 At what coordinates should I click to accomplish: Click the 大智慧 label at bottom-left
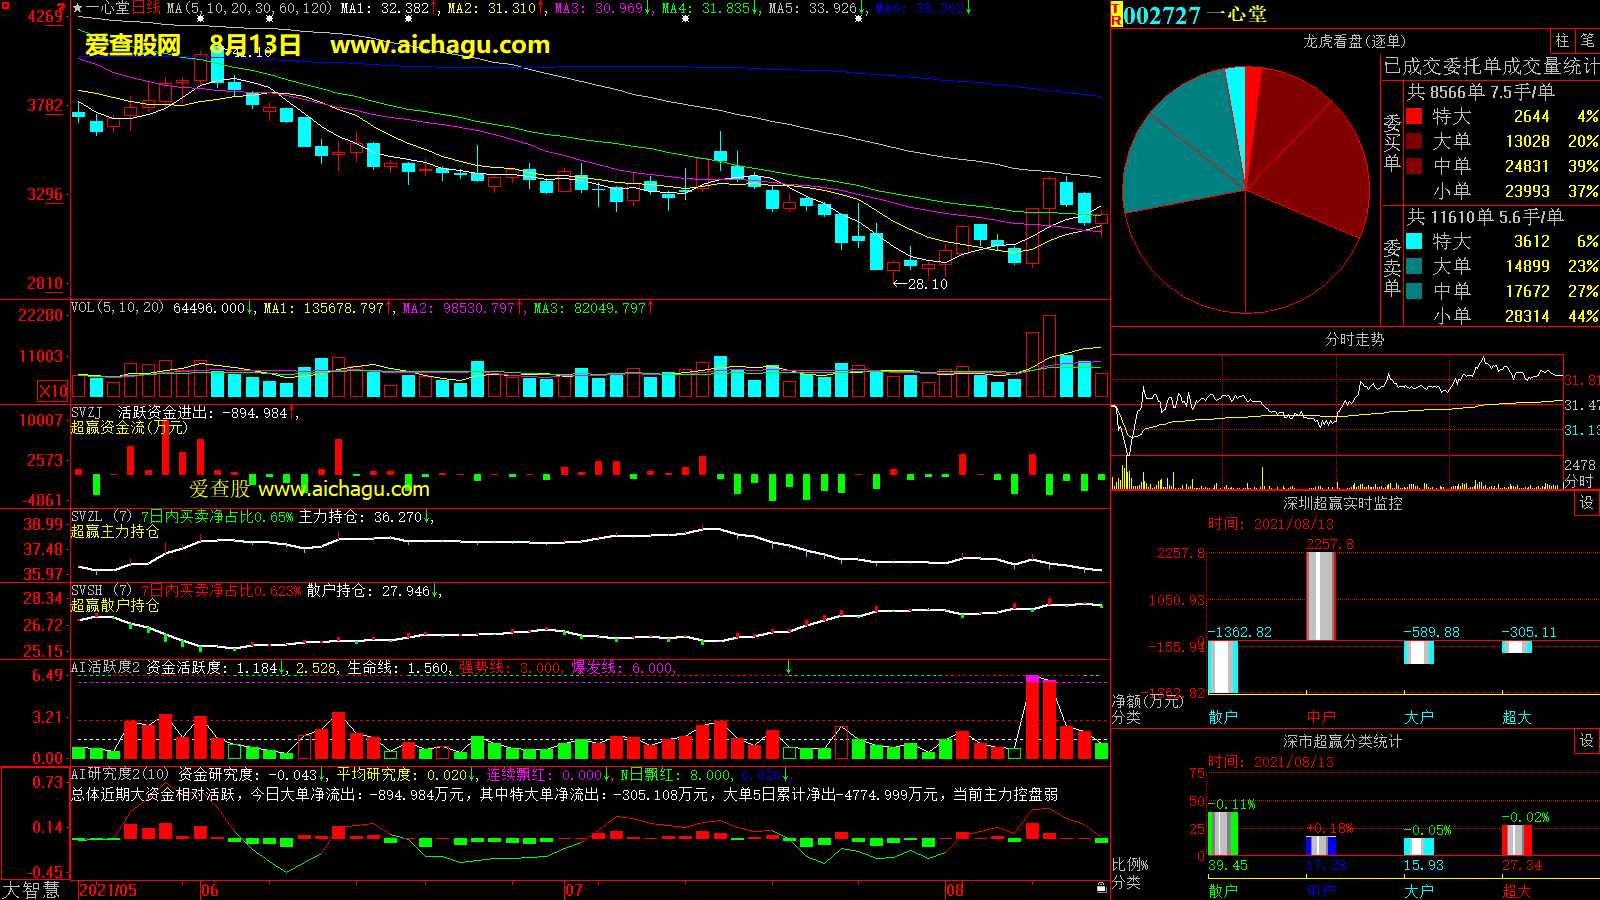click(31, 890)
